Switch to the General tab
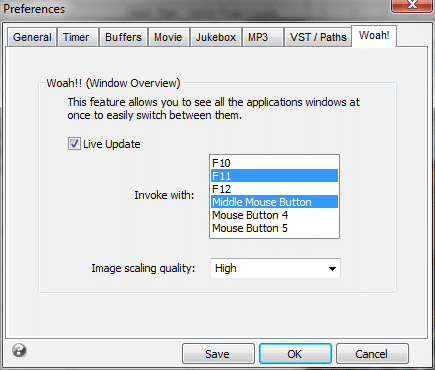This screenshot has width=435, height=370. click(x=32, y=37)
